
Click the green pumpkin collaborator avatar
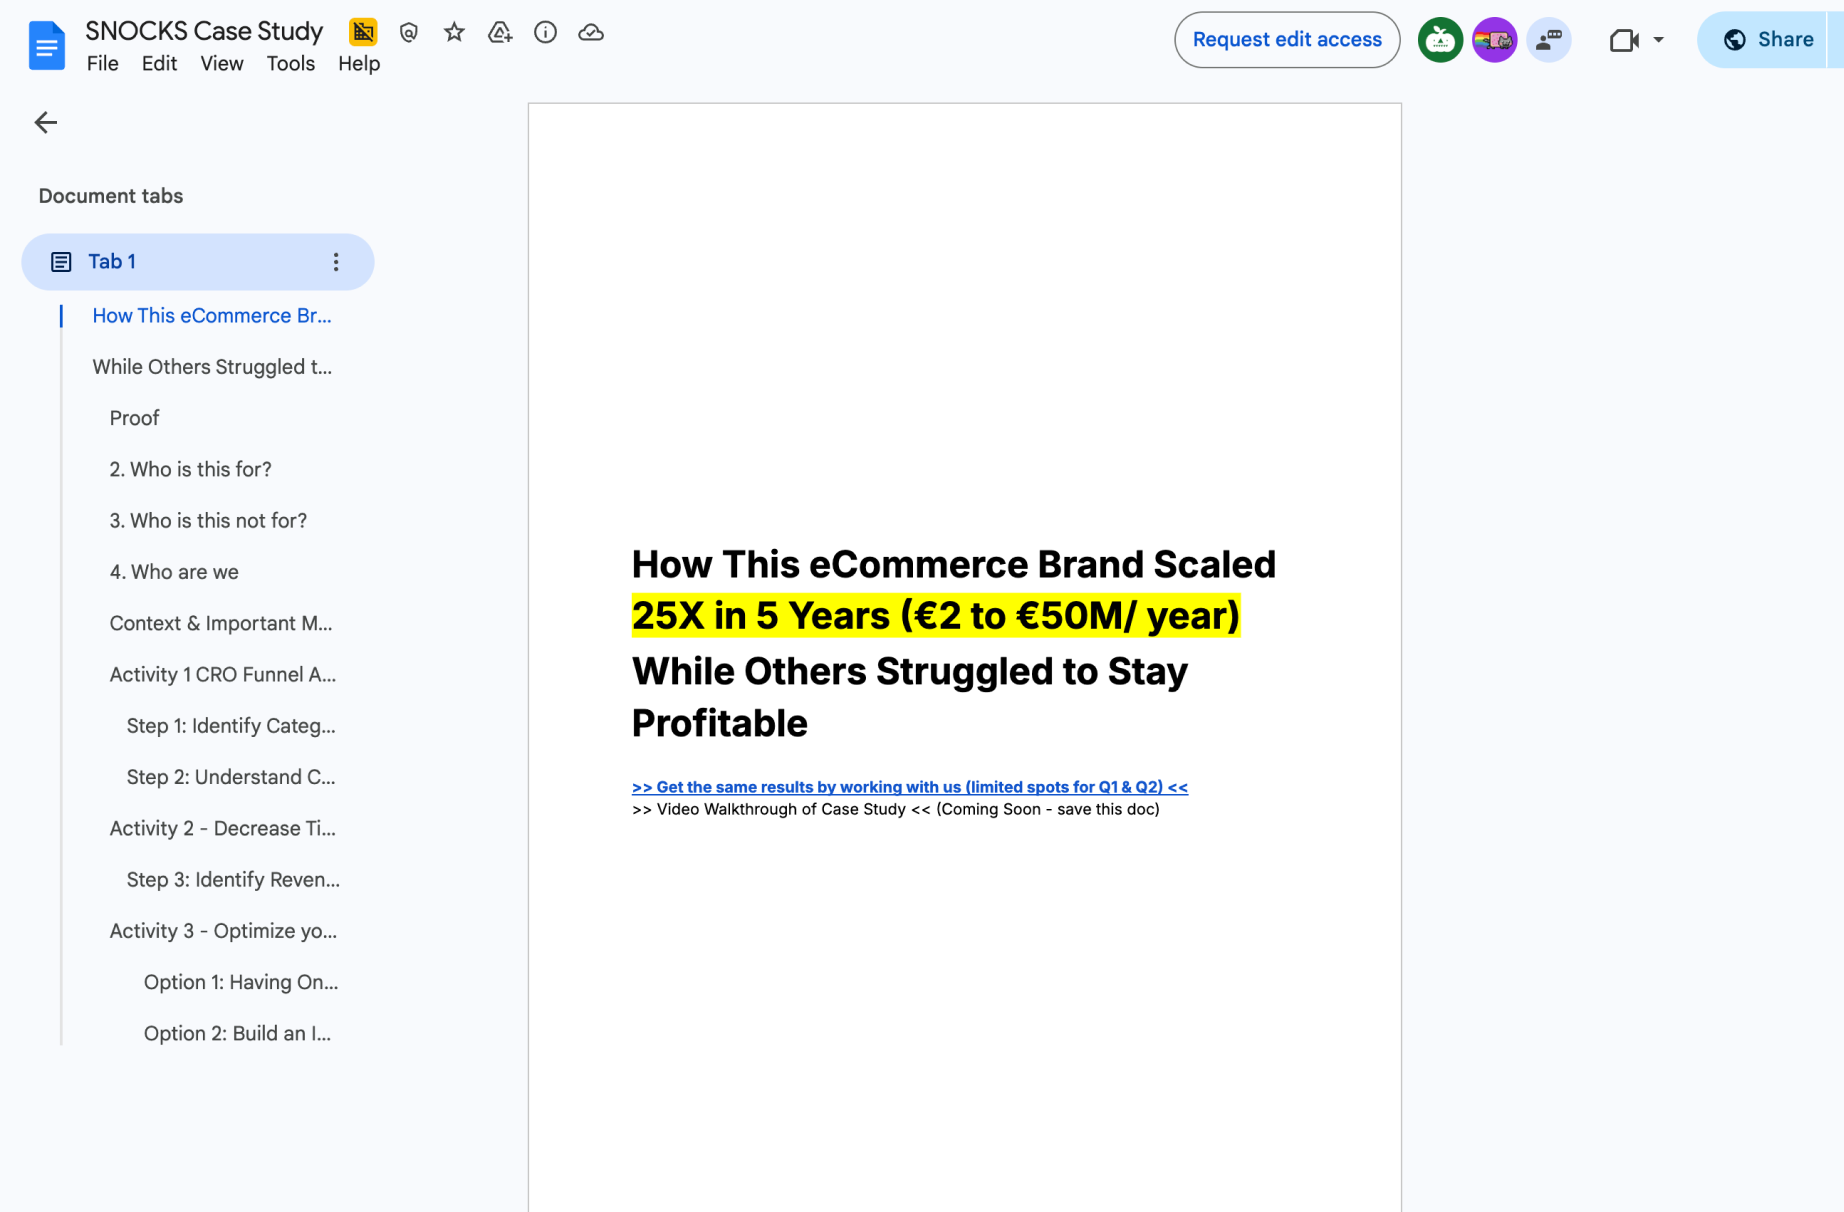point(1440,40)
